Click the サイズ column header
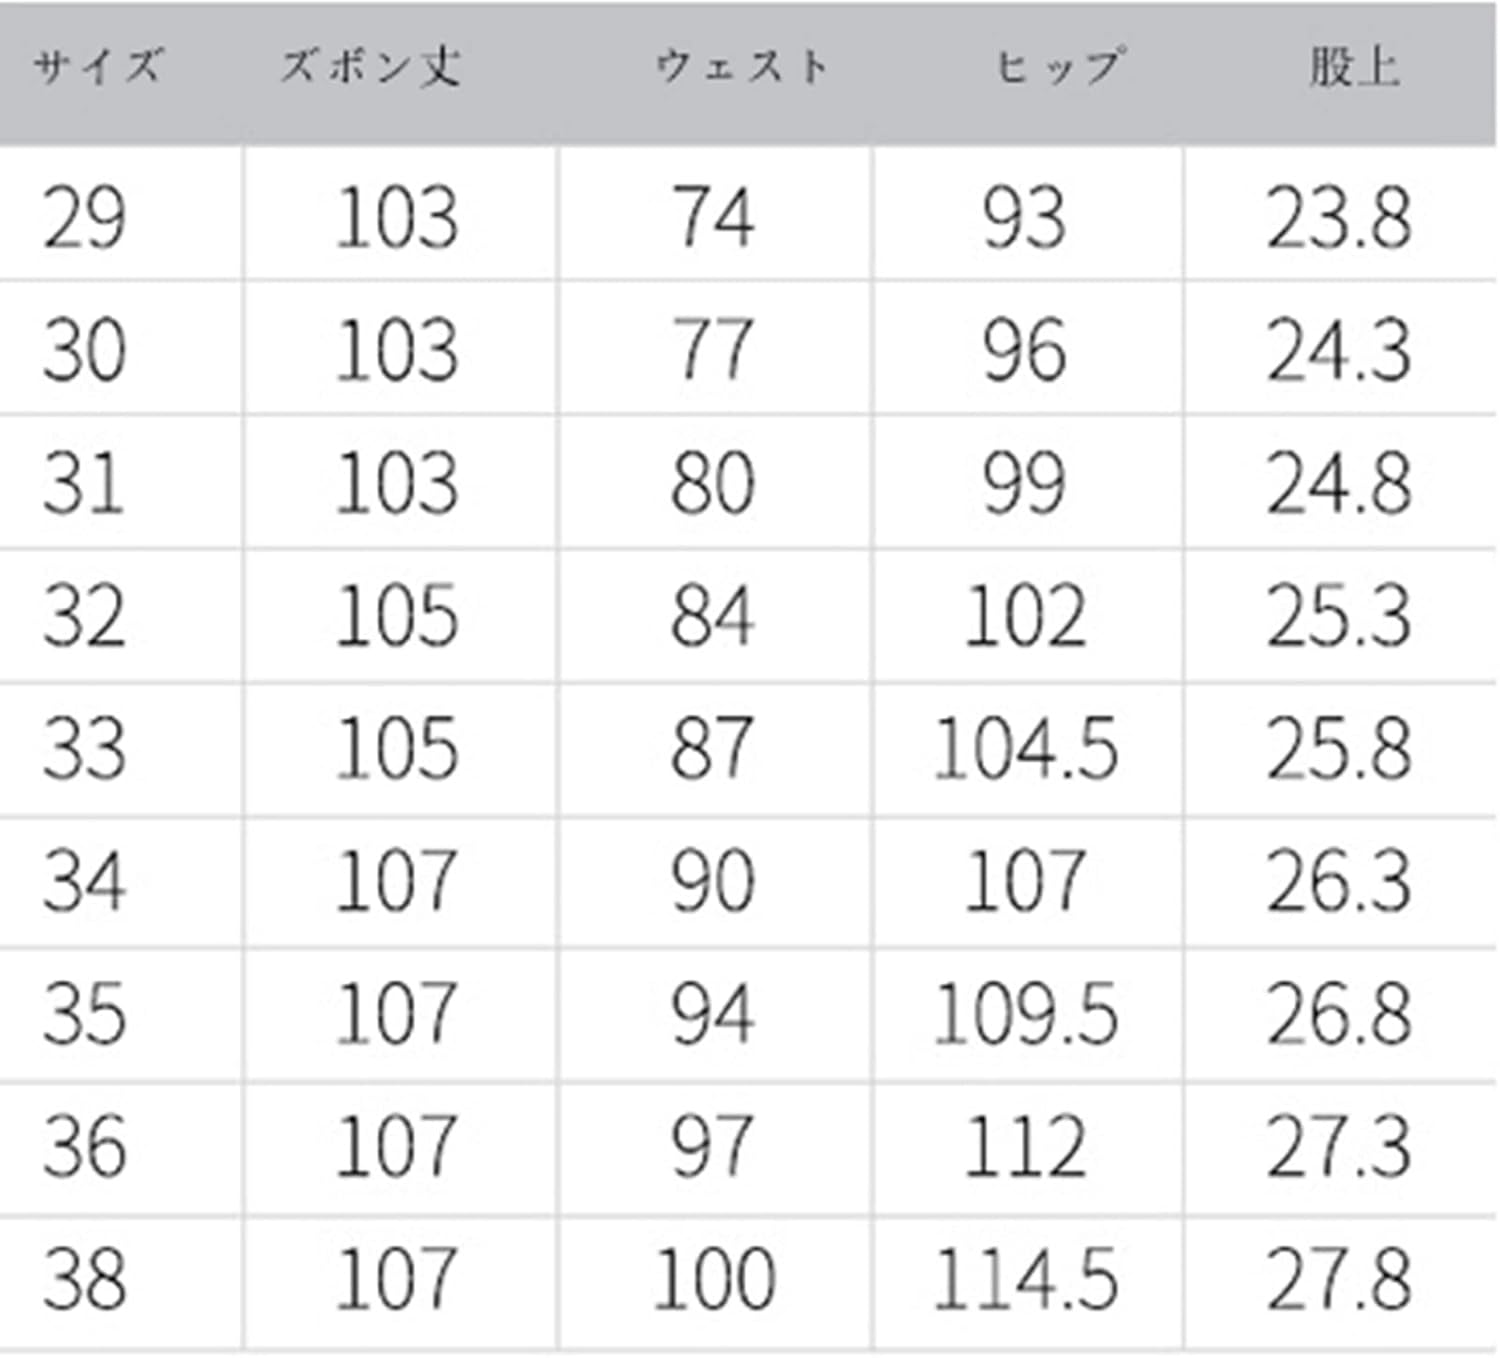Image resolution: width=1500 pixels, height=1358 pixels. pos(97,68)
